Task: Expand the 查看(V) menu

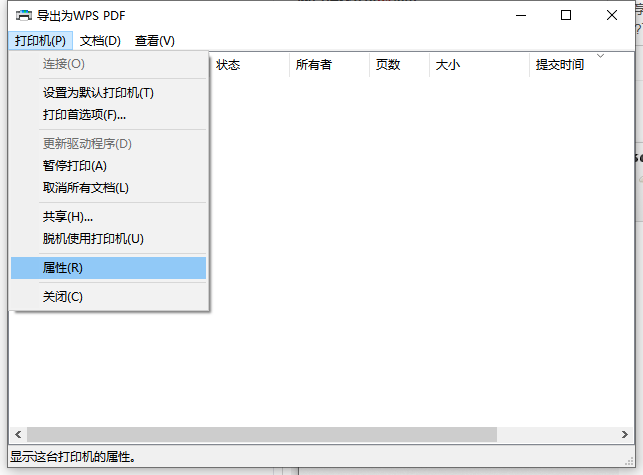Action: click(154, 41)
